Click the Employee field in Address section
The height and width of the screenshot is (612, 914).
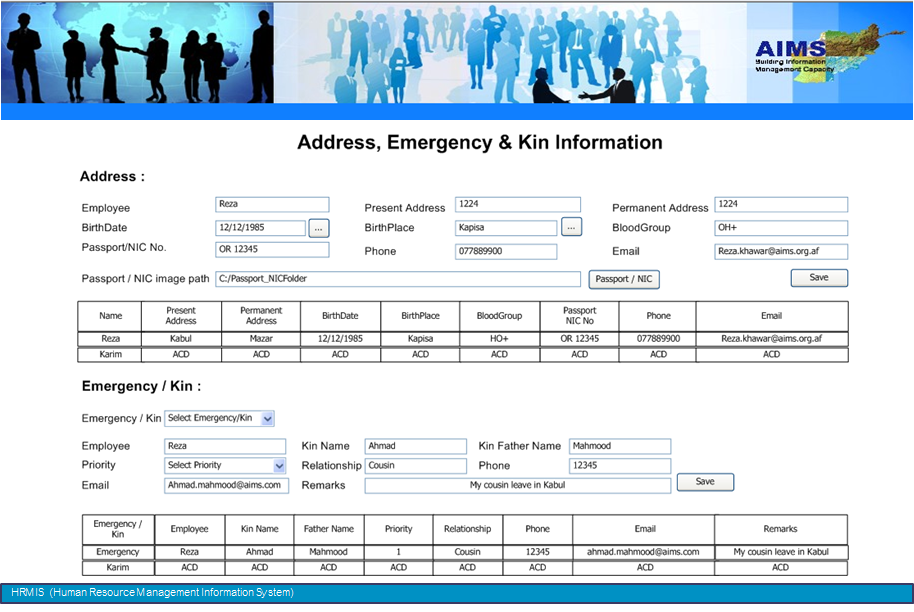point(272,205)
